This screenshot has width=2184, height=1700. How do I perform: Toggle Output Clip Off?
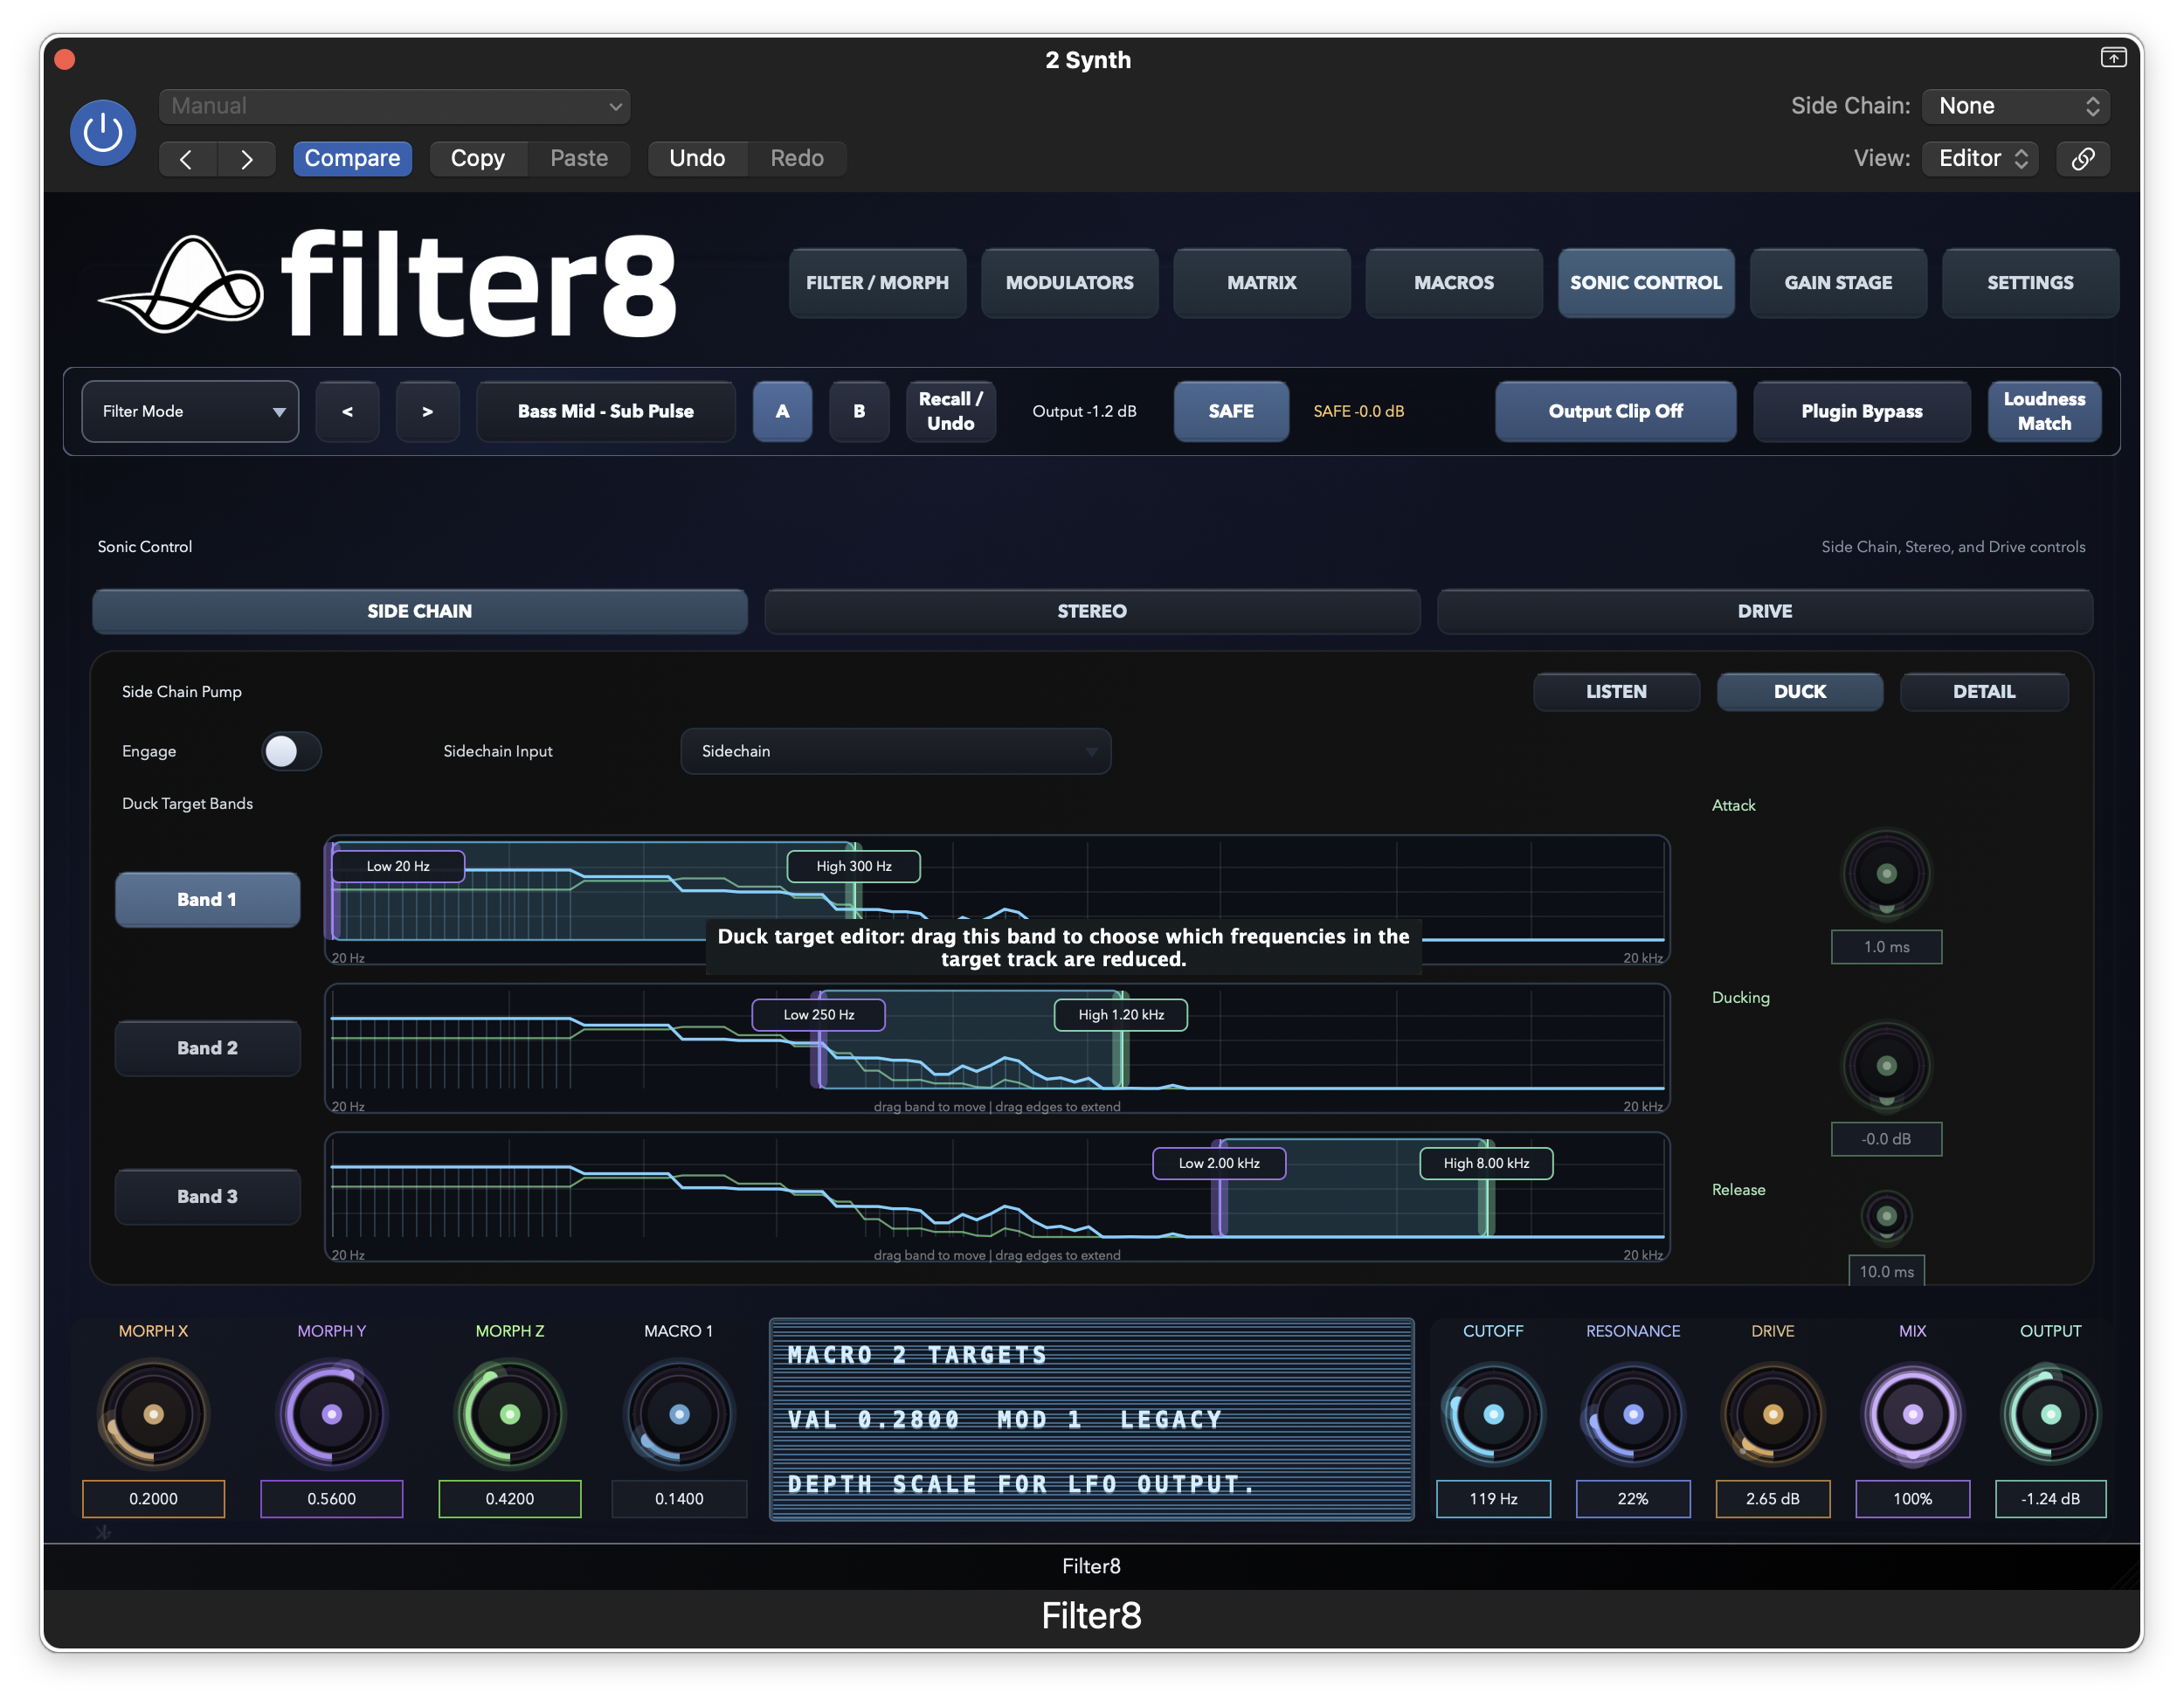(1615, 411)
